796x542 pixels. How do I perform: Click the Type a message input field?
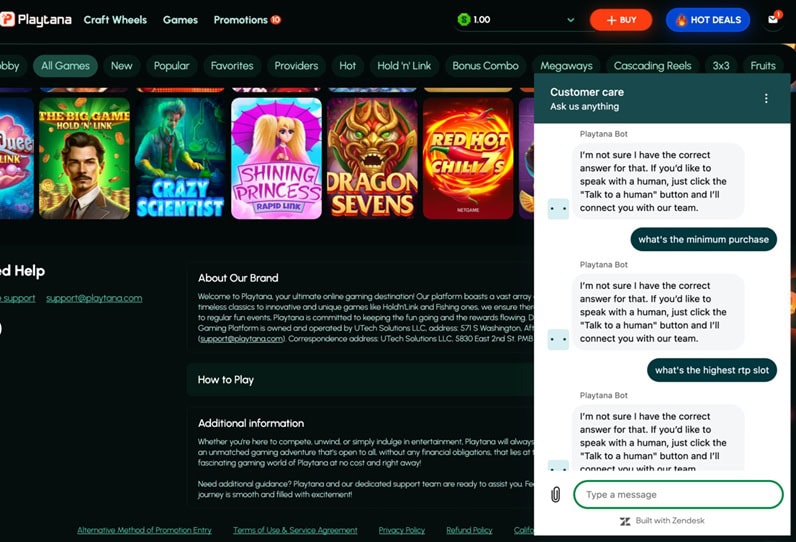point(678,494)
